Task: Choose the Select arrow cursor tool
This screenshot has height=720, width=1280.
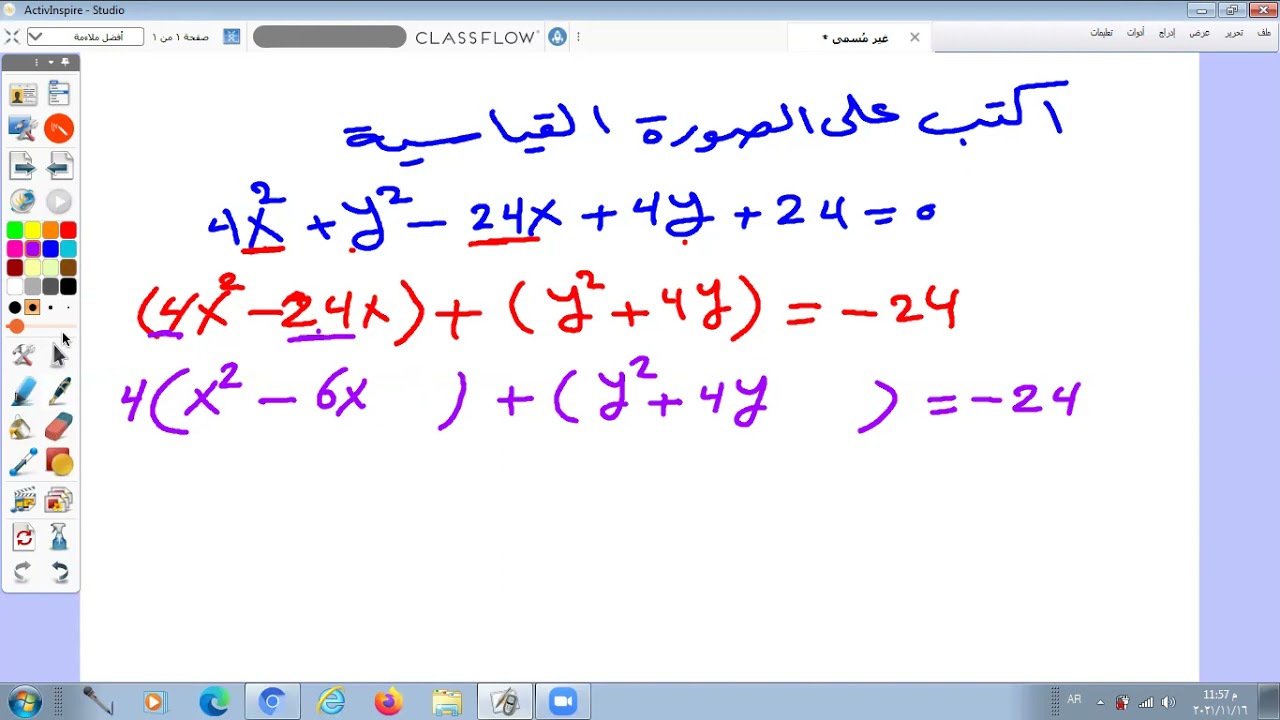Action: coord(59,354)
